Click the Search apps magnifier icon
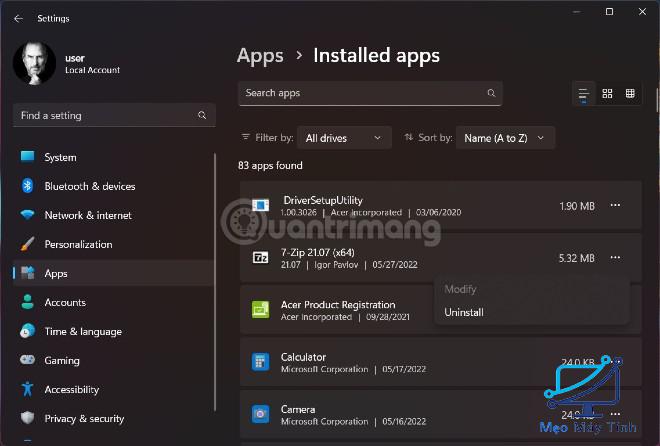660x446 pixels. tap(491, 93)
